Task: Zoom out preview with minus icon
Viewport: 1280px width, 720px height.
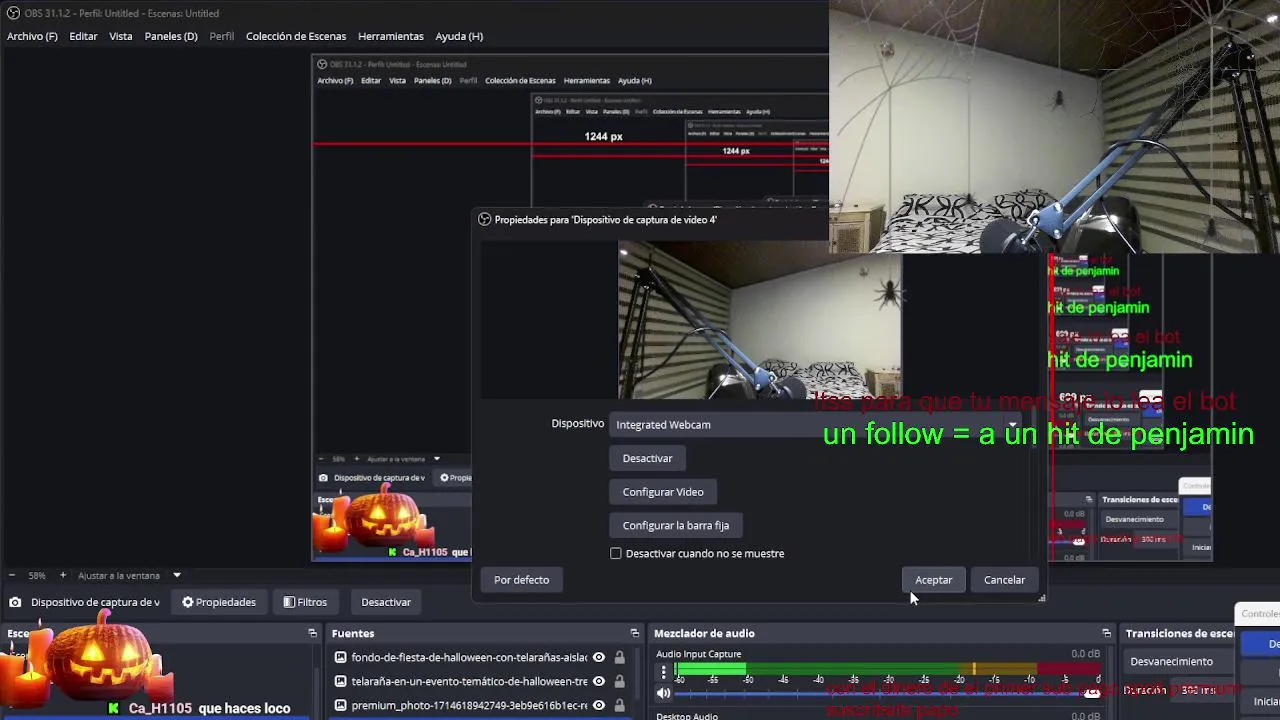Action: click(11, 575)
